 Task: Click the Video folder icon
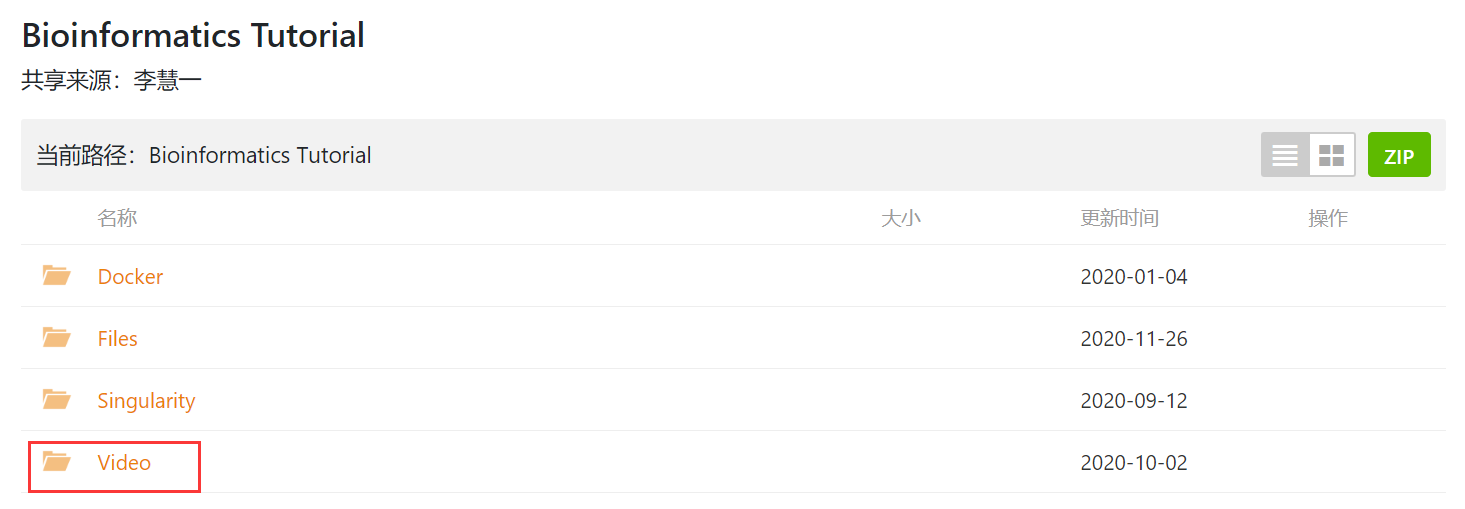click(56, 462)
